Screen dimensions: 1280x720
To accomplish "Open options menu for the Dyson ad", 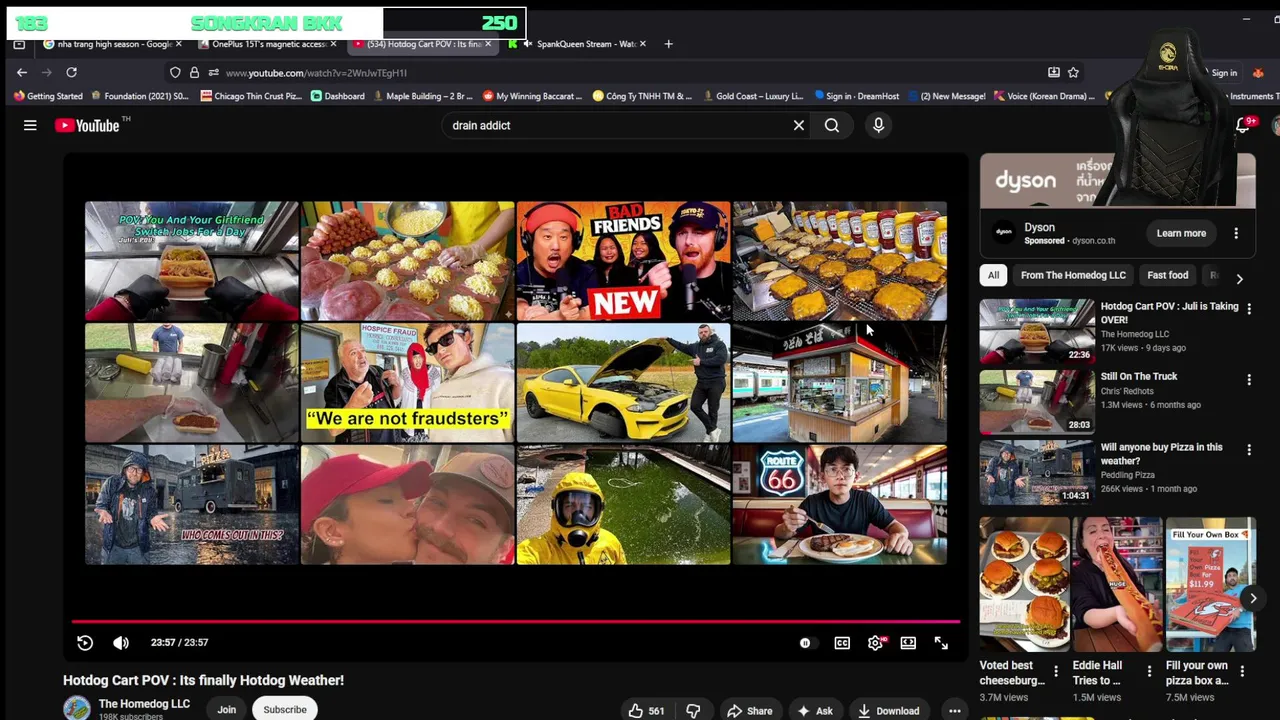I will click(x=1236, y=233).
